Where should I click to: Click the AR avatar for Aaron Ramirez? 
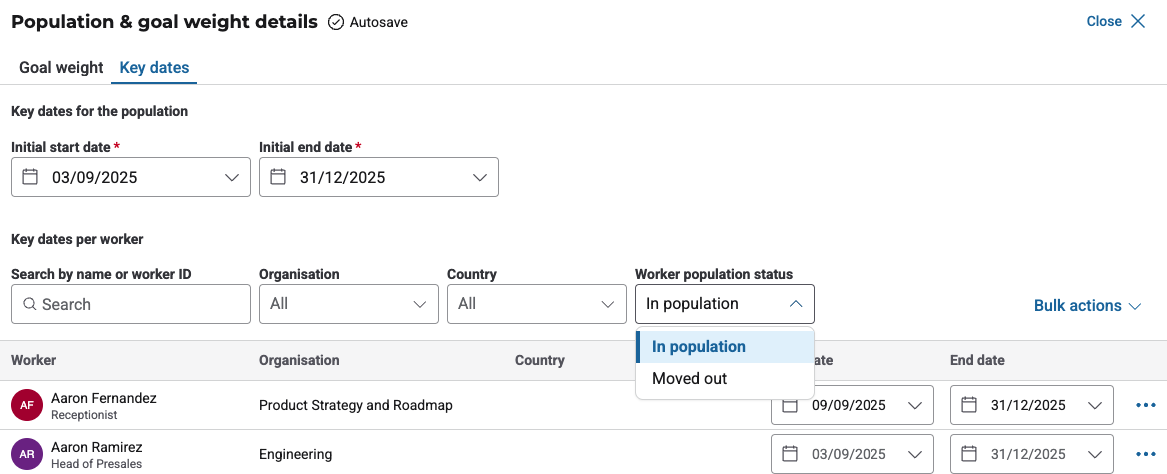(x=26, y=453)
